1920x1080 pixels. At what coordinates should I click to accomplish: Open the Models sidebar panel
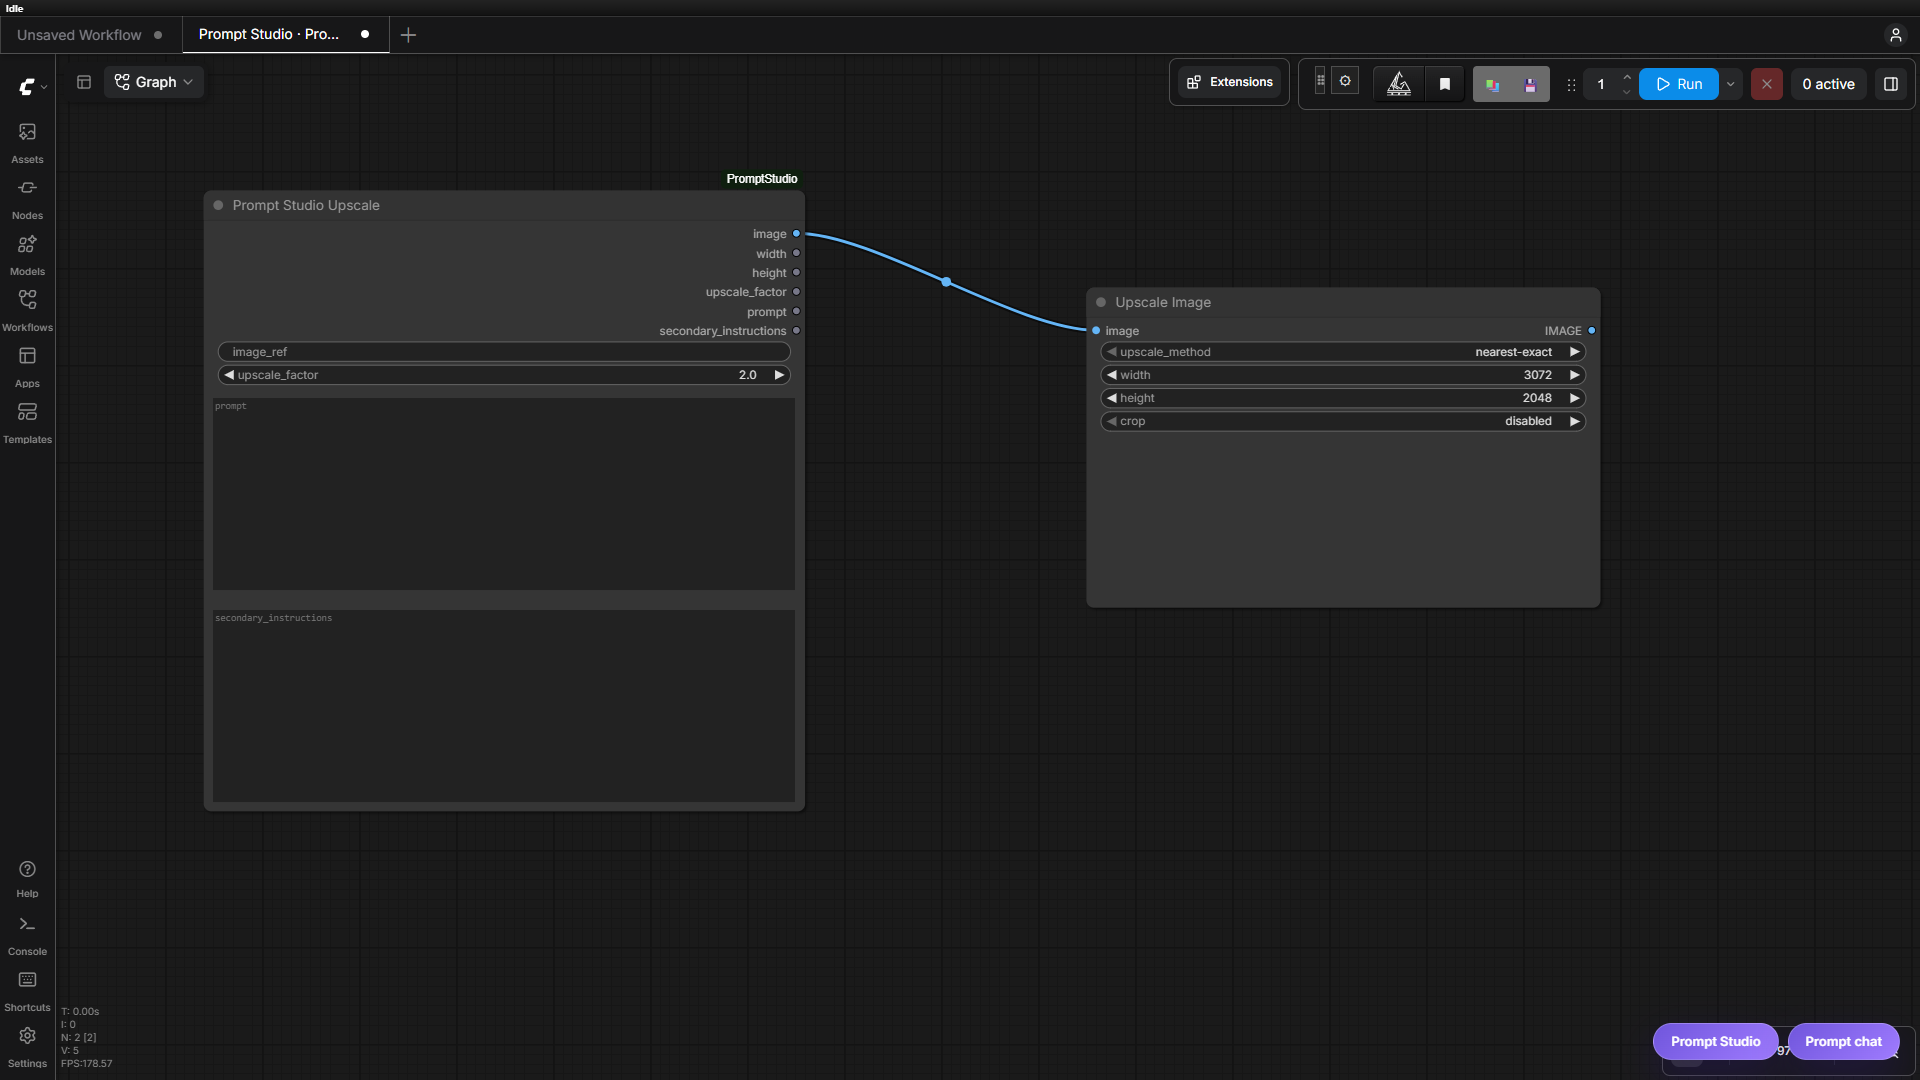pos(27,255)
